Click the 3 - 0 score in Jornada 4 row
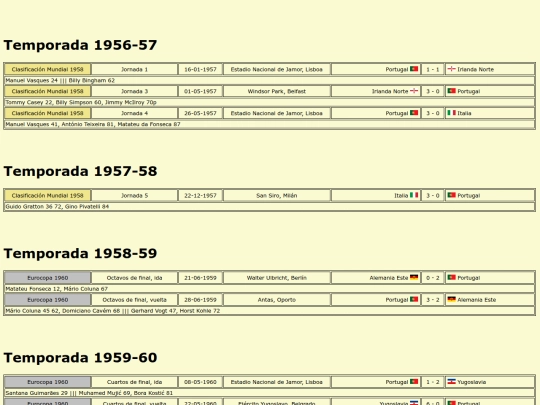This screenshot has width=540, height=405. pyautogui.click(x=433, y=113)
